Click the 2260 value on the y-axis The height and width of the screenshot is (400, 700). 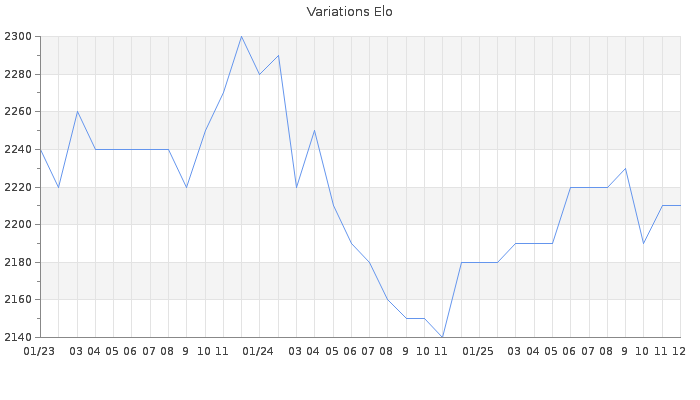click(x=18, y=112)
